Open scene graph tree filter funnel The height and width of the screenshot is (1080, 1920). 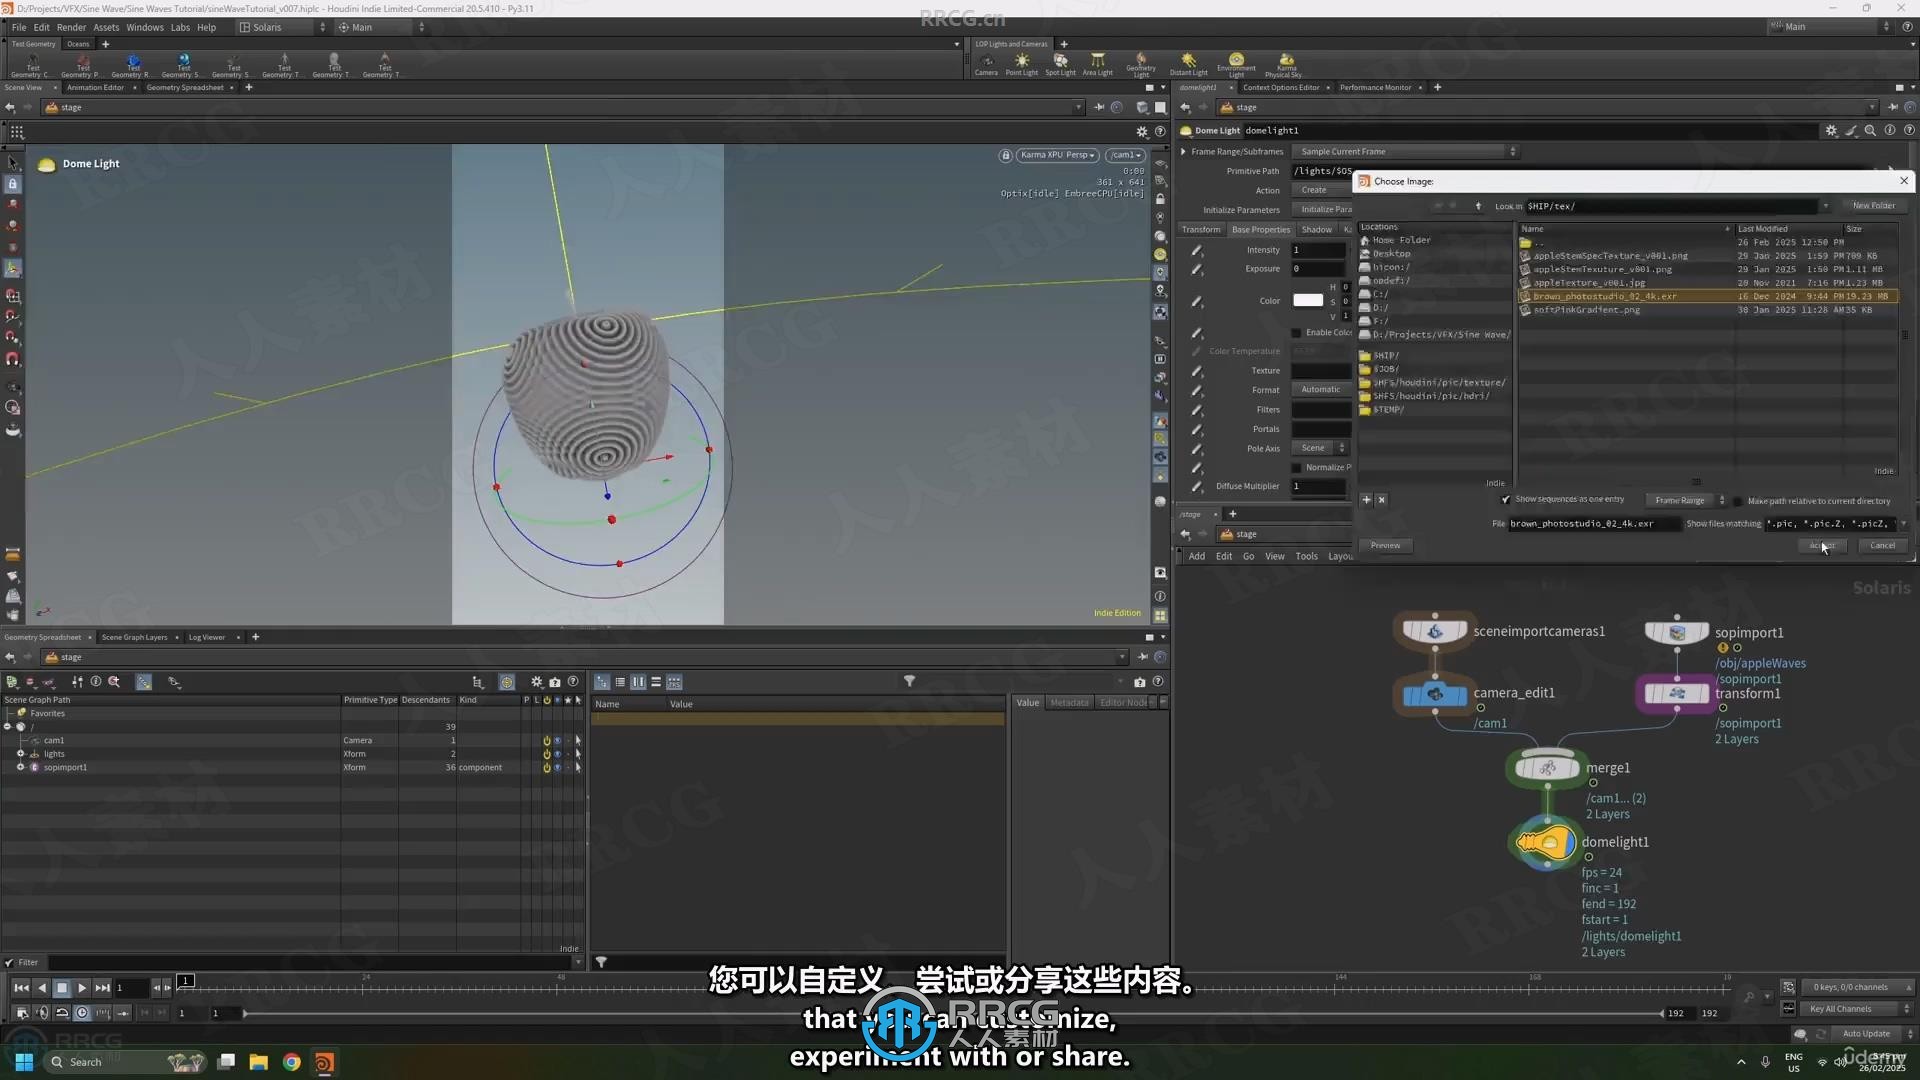click(x=909, y=681)
